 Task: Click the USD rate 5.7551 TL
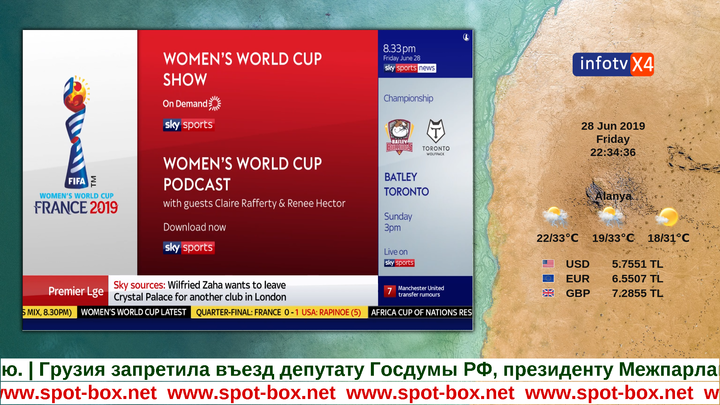click(637, 264)
